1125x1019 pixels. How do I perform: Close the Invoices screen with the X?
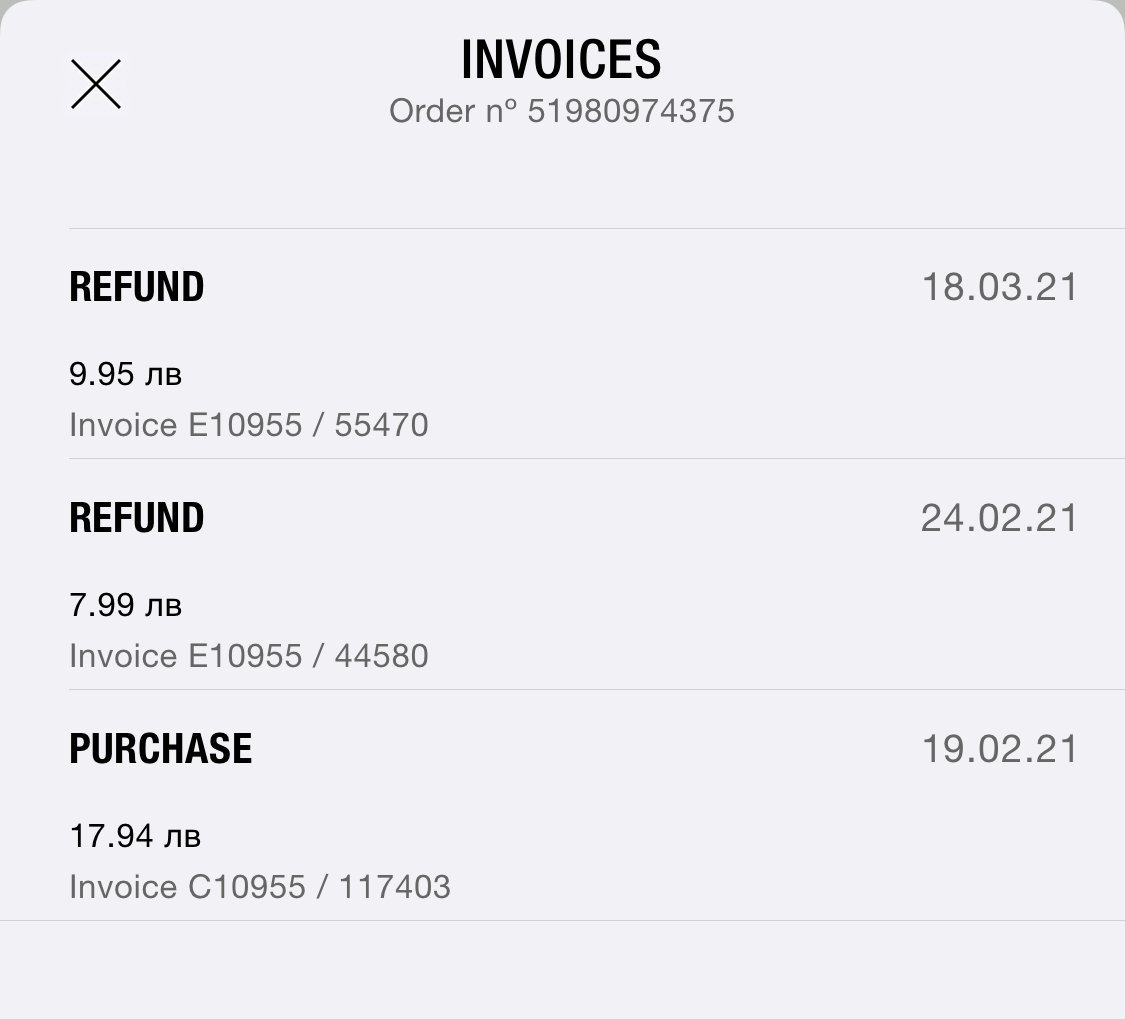point(96,84)
